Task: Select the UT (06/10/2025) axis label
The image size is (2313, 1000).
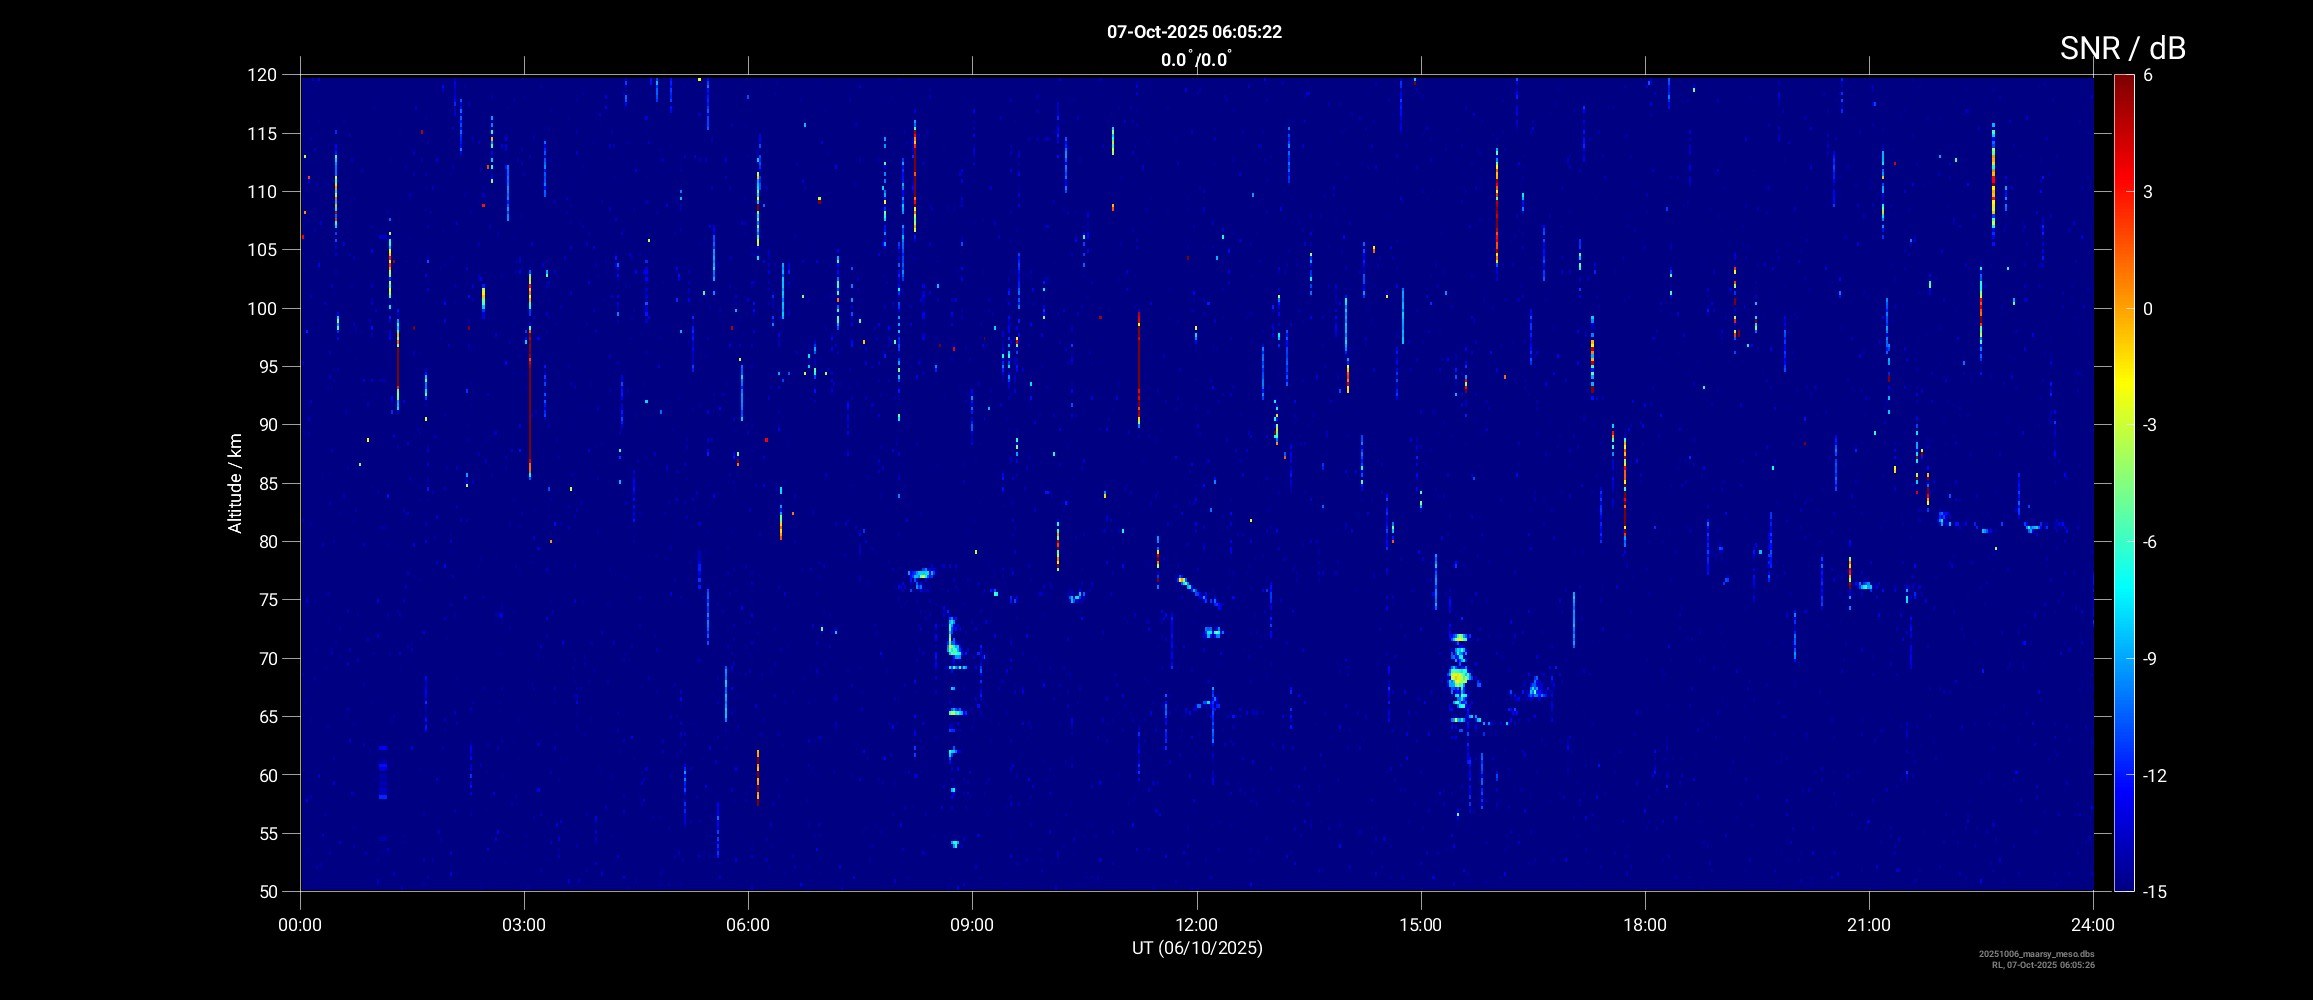Action: pos(1197,948)
